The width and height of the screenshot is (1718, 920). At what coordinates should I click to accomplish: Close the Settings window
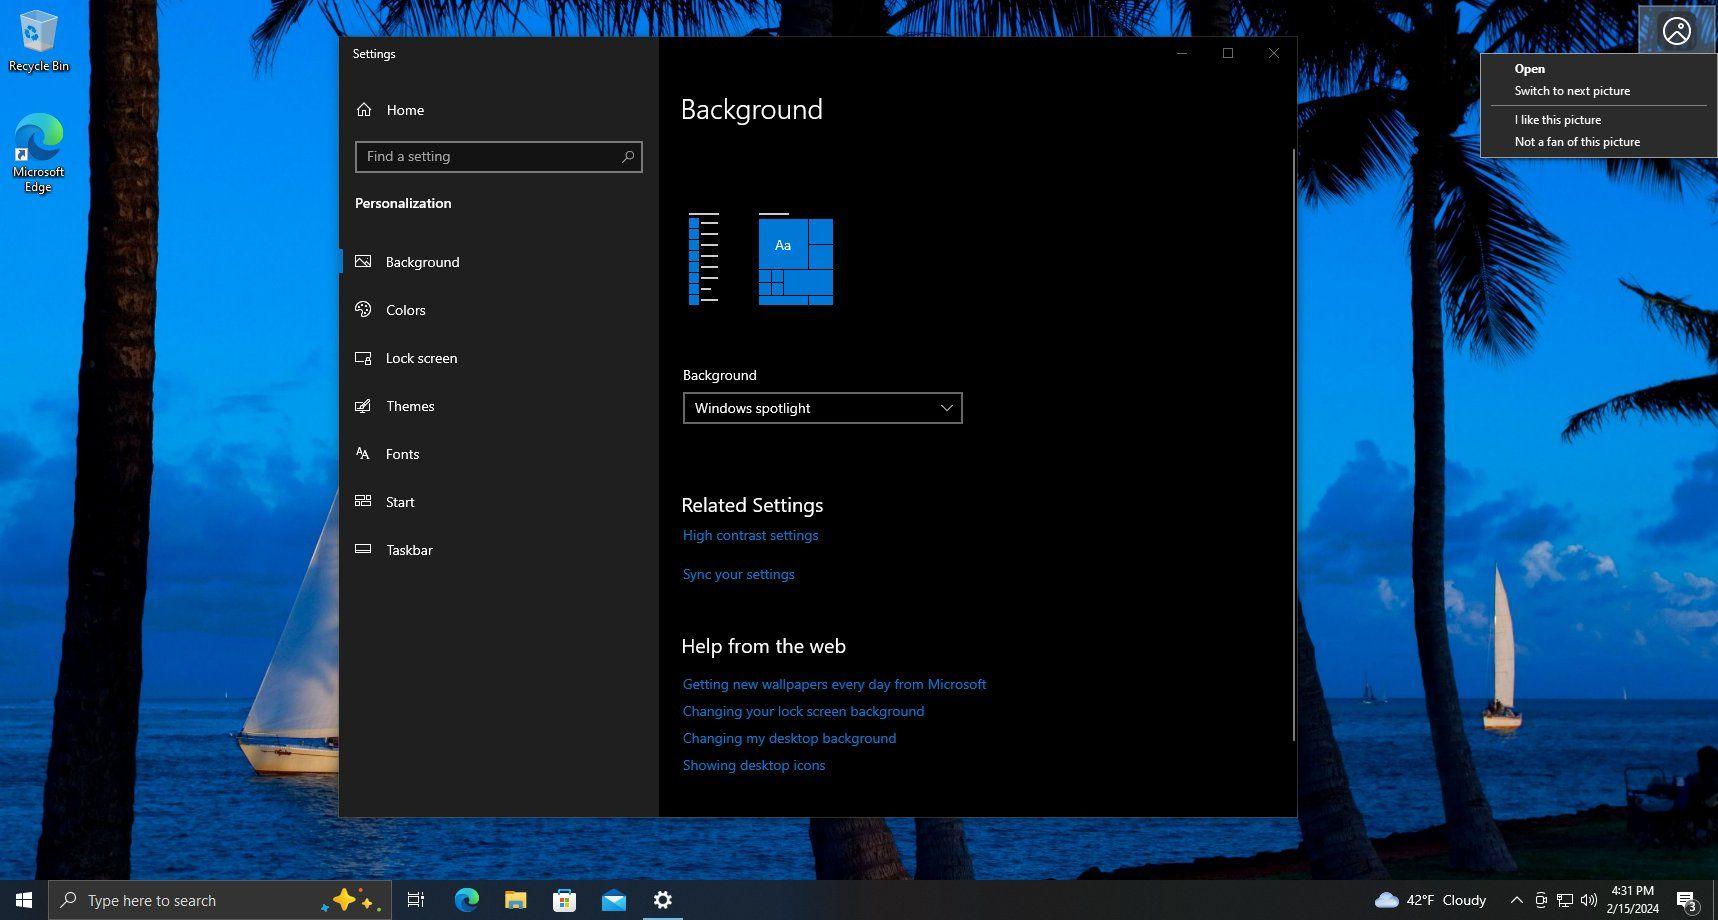[x=1274, y=54]
